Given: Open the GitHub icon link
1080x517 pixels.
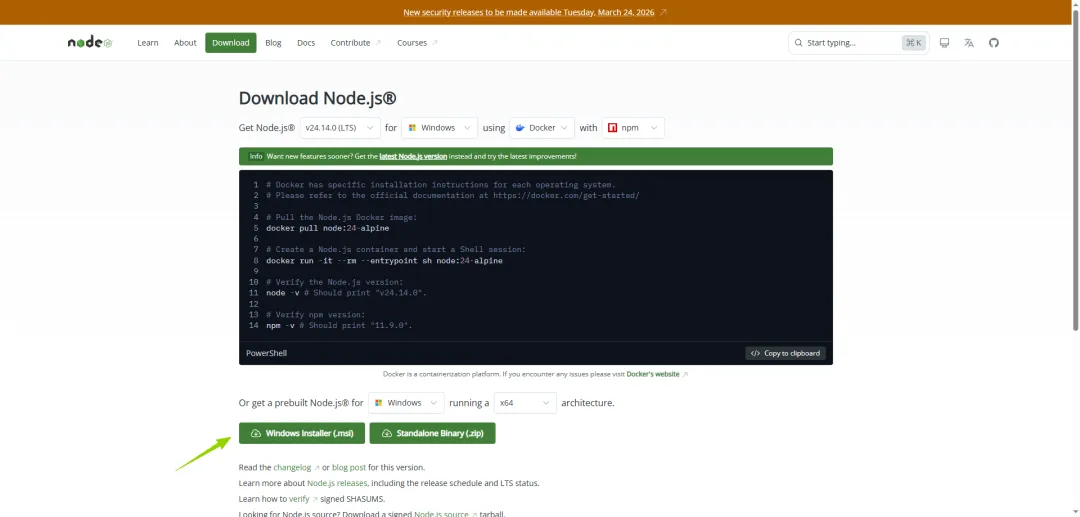Looking at the screenshot, I should tap(993, 43).
